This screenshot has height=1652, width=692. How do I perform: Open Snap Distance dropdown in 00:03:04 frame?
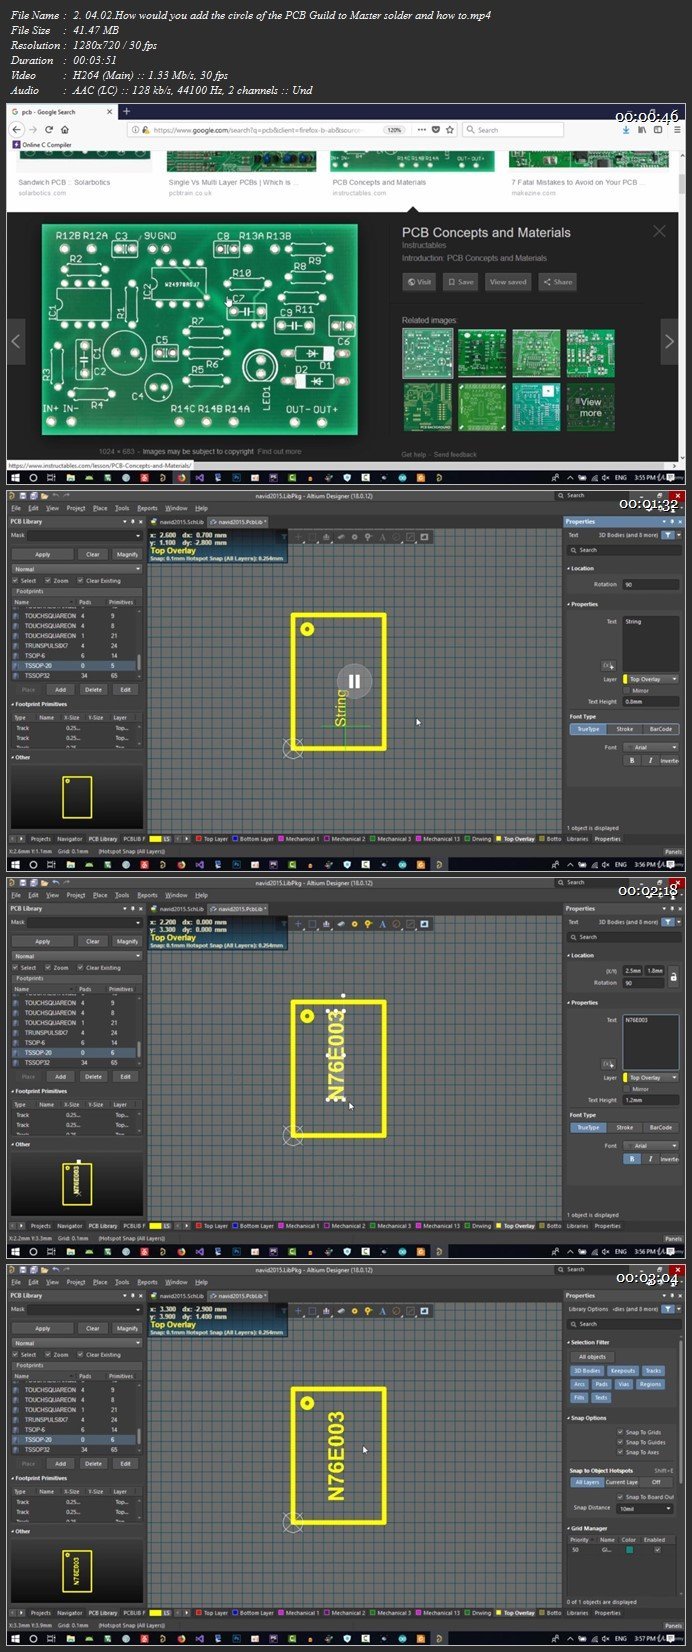tap(646, 1508)
